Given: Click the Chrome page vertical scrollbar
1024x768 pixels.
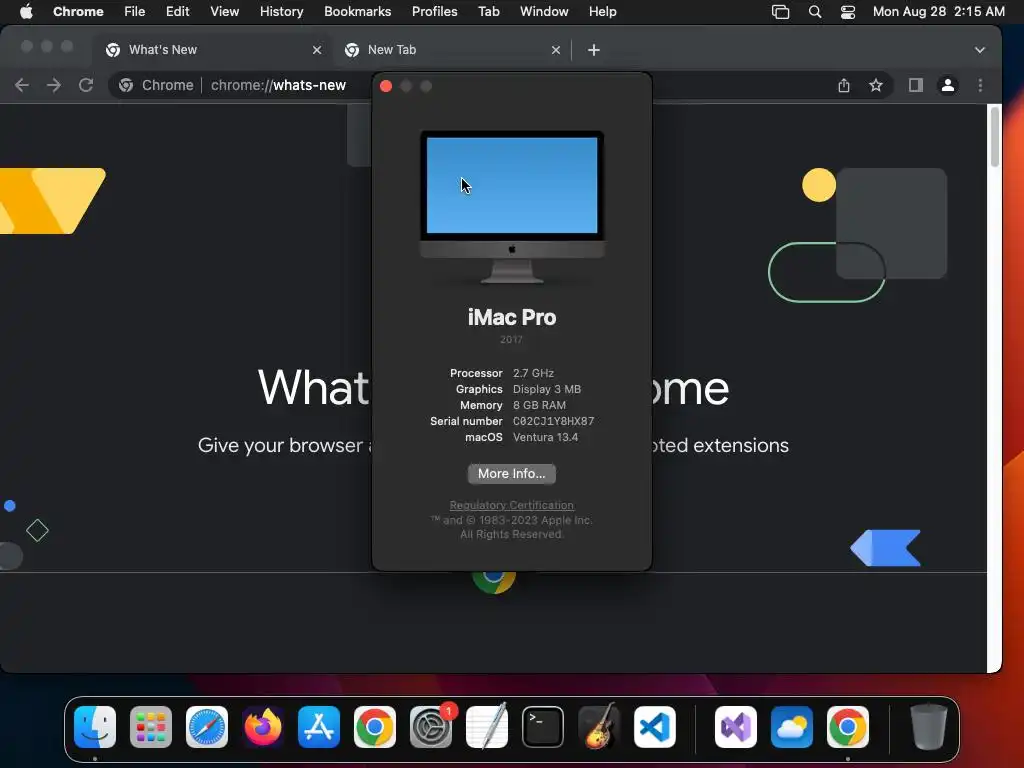Looking at the screenshot, I should pos(995,137).
